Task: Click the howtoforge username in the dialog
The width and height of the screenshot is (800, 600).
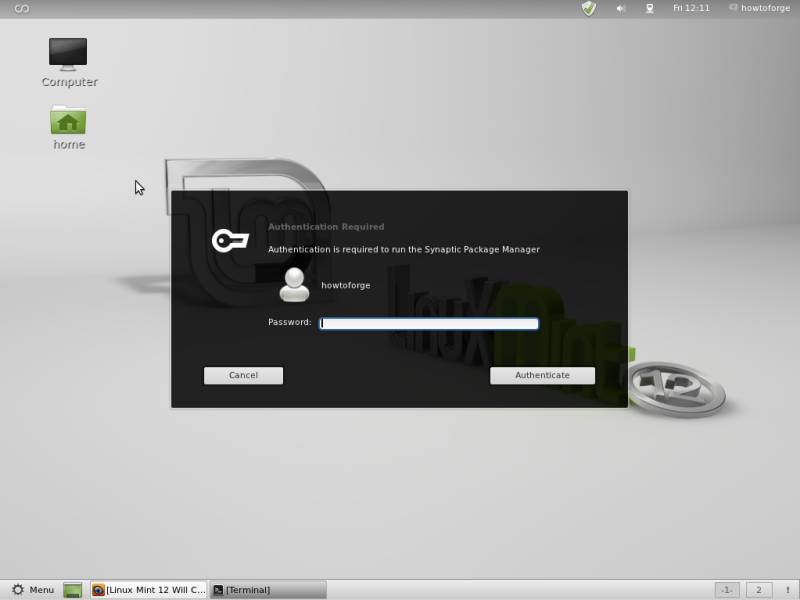Action: coord(346,285)
